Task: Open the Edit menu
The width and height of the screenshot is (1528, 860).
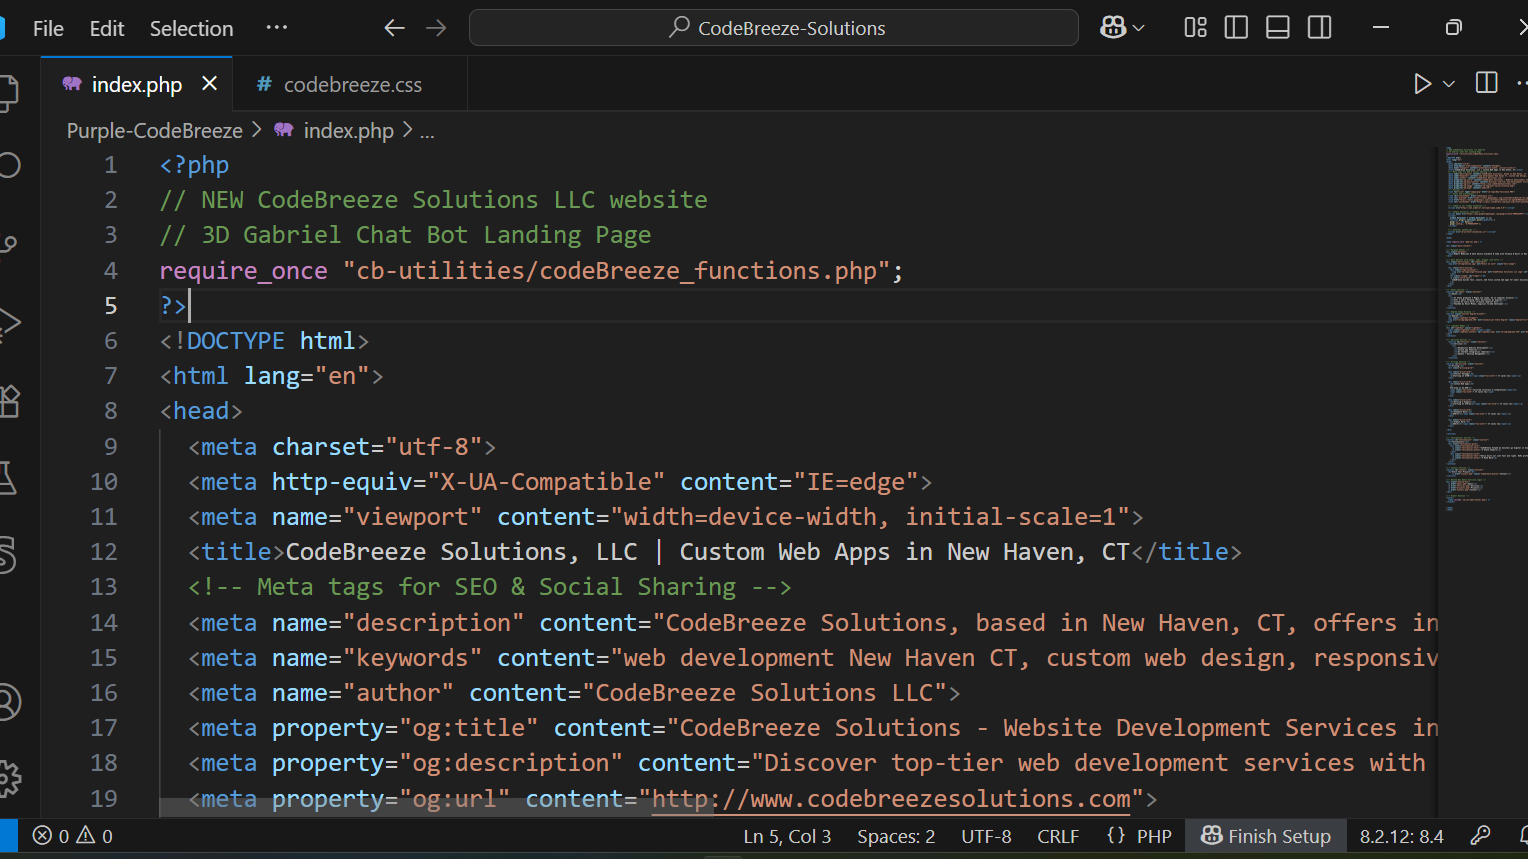Action: pyautogui.click(x=106, y=28)
